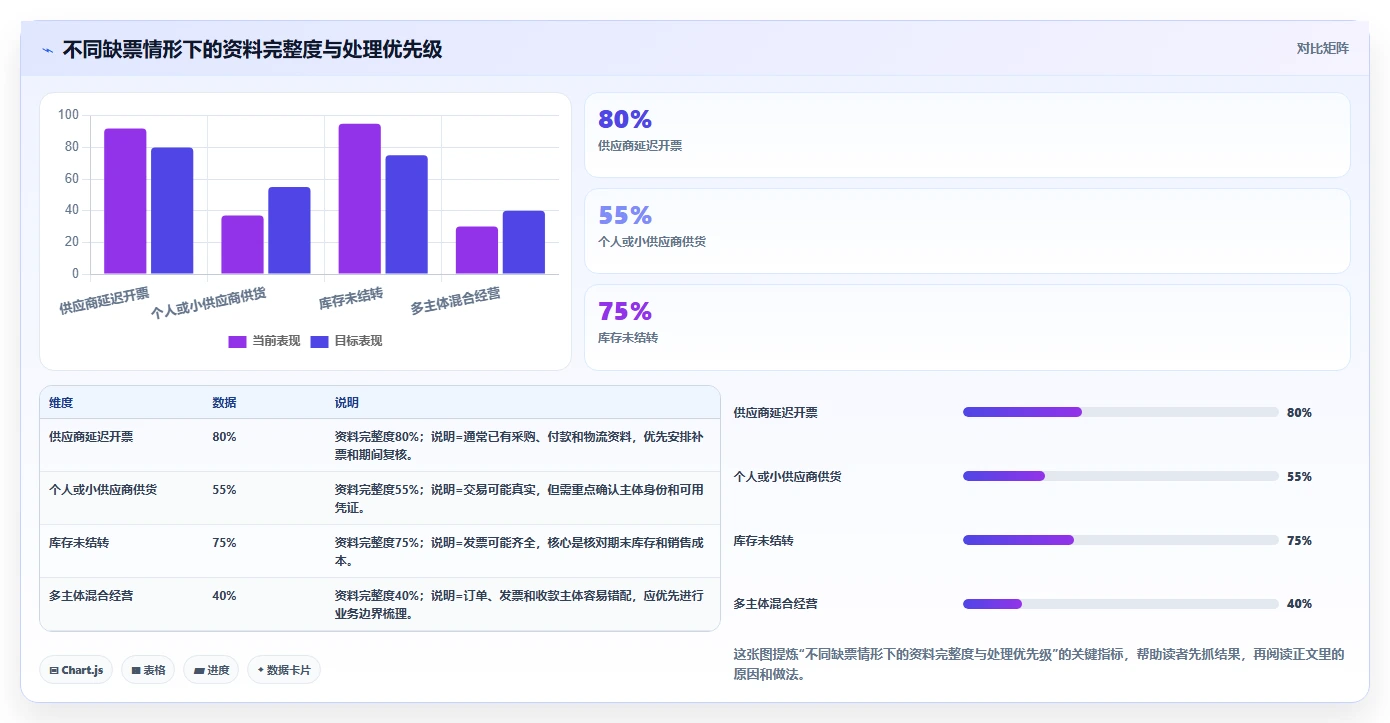Click the 目标表现 bar for 个人或小供应商供货
Image resolution: width=1390 pixels, height=723 pixels.
289,231
